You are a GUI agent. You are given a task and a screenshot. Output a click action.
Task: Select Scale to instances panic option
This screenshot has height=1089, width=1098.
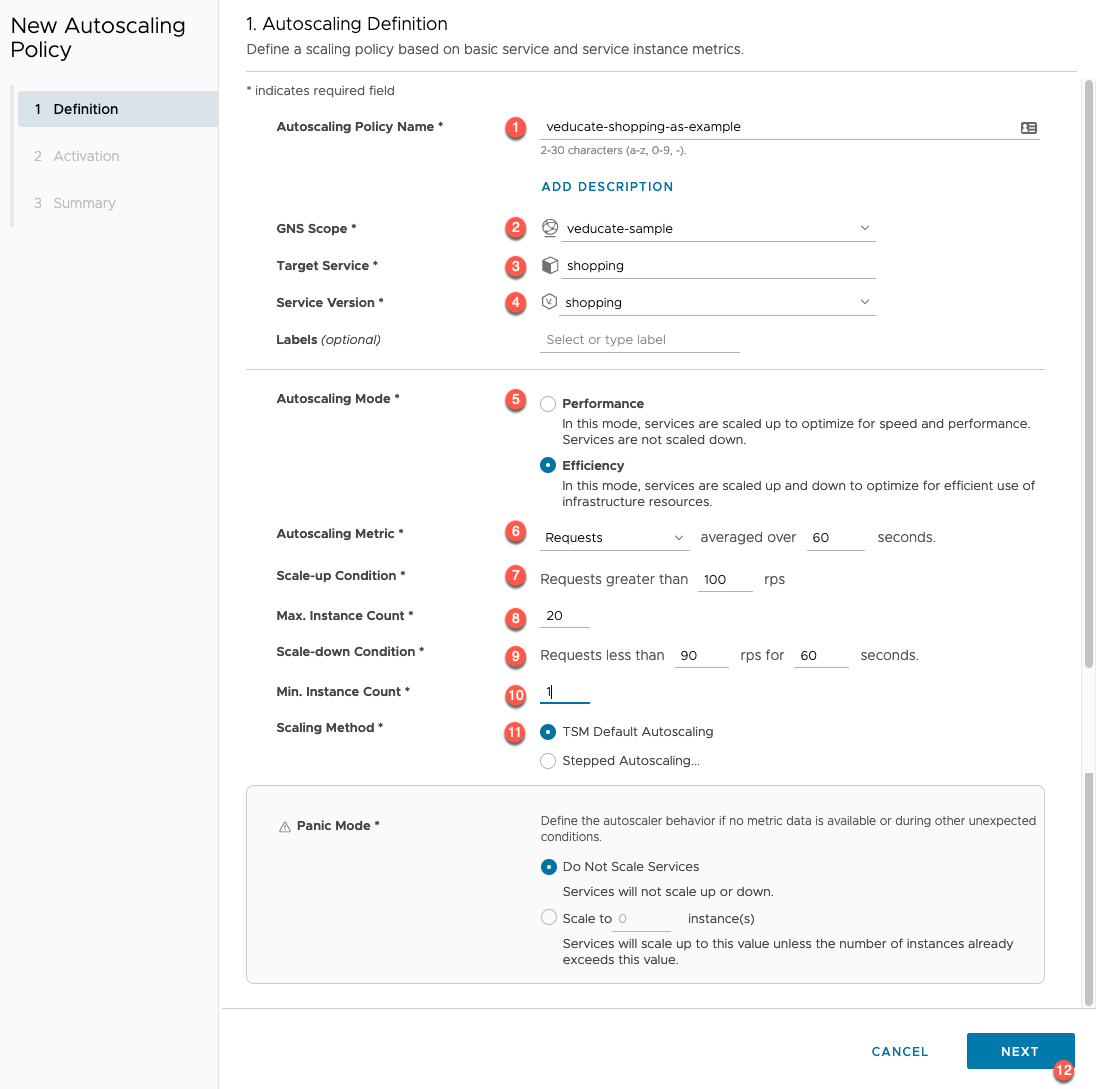pyautogui.click(x=549, y=917)
